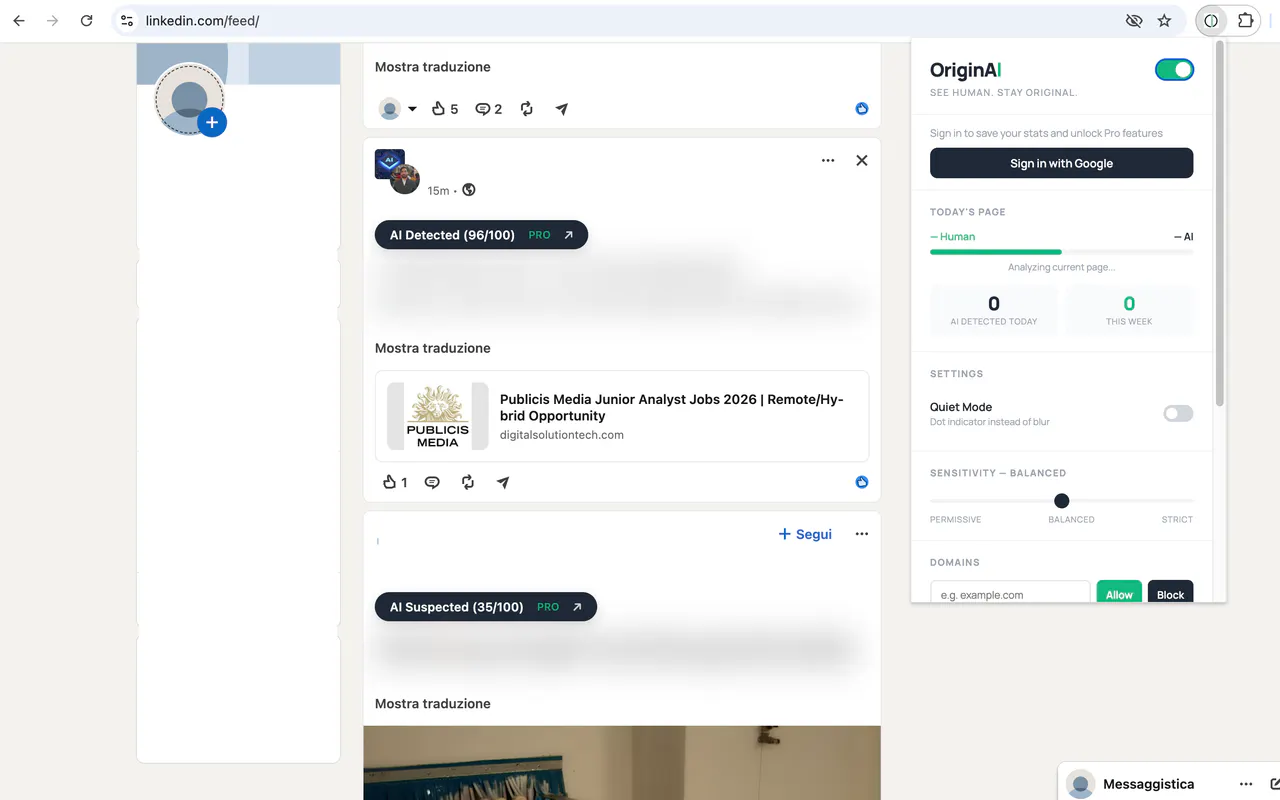1280x800 pixels.
Task: Comment on the post with 2 comments
Action: click(x=488, y=109)
